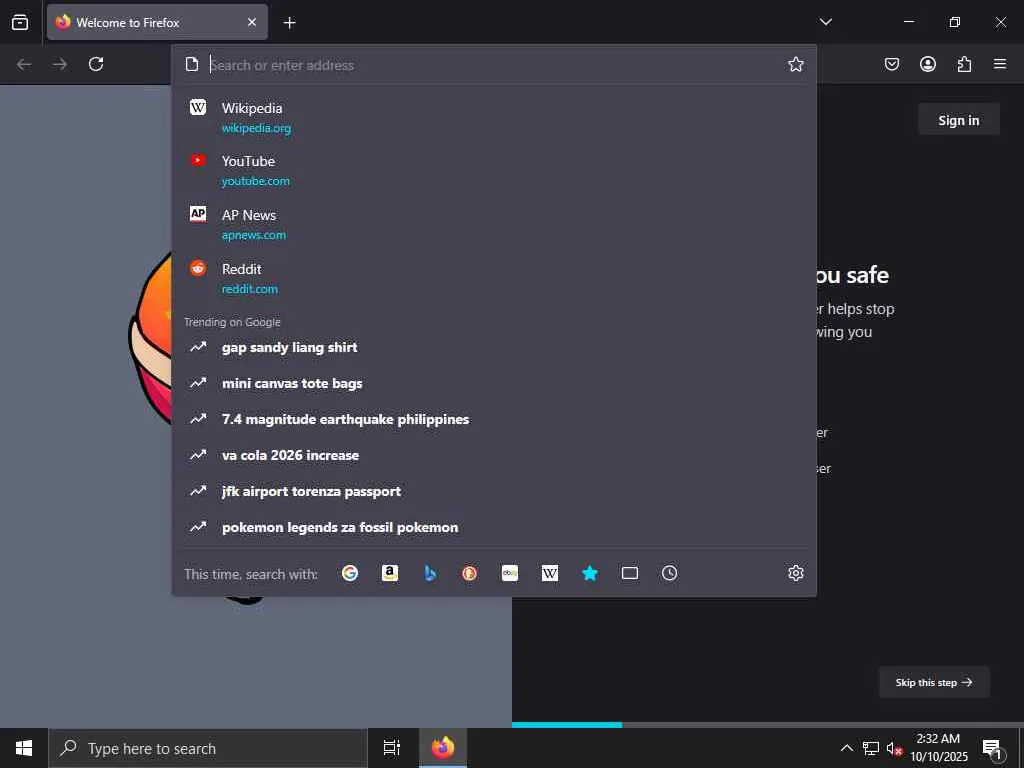Image resolution: width=1024 pixels, height=768 pixels.
Task: Open the muted volume tray icon
Action: pyautogui.click(x=894, y=748)
